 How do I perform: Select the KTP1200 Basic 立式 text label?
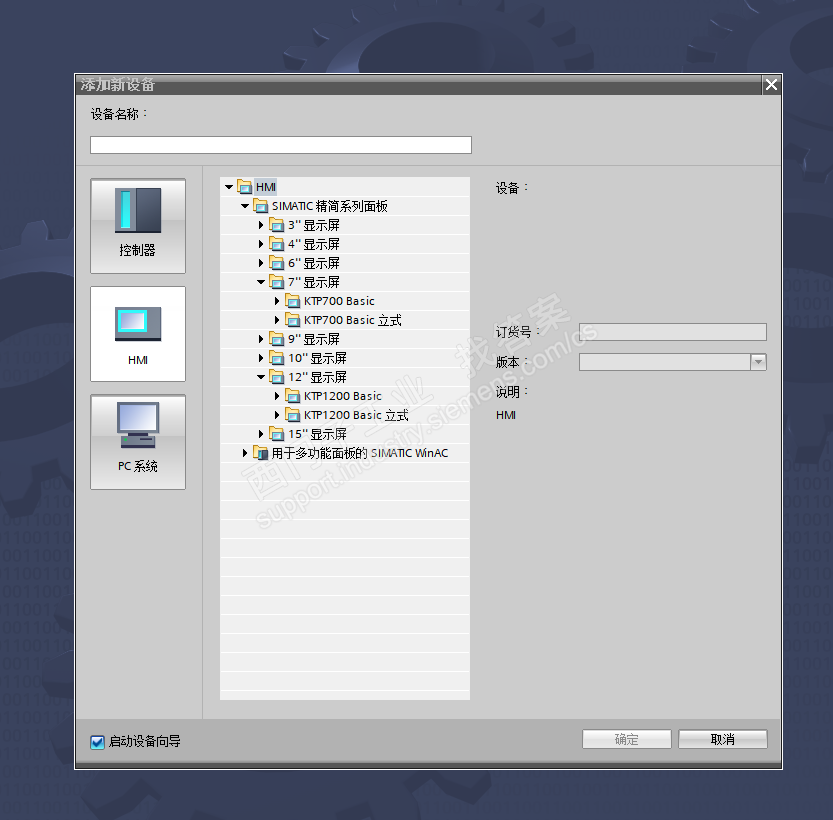point(356,415)
